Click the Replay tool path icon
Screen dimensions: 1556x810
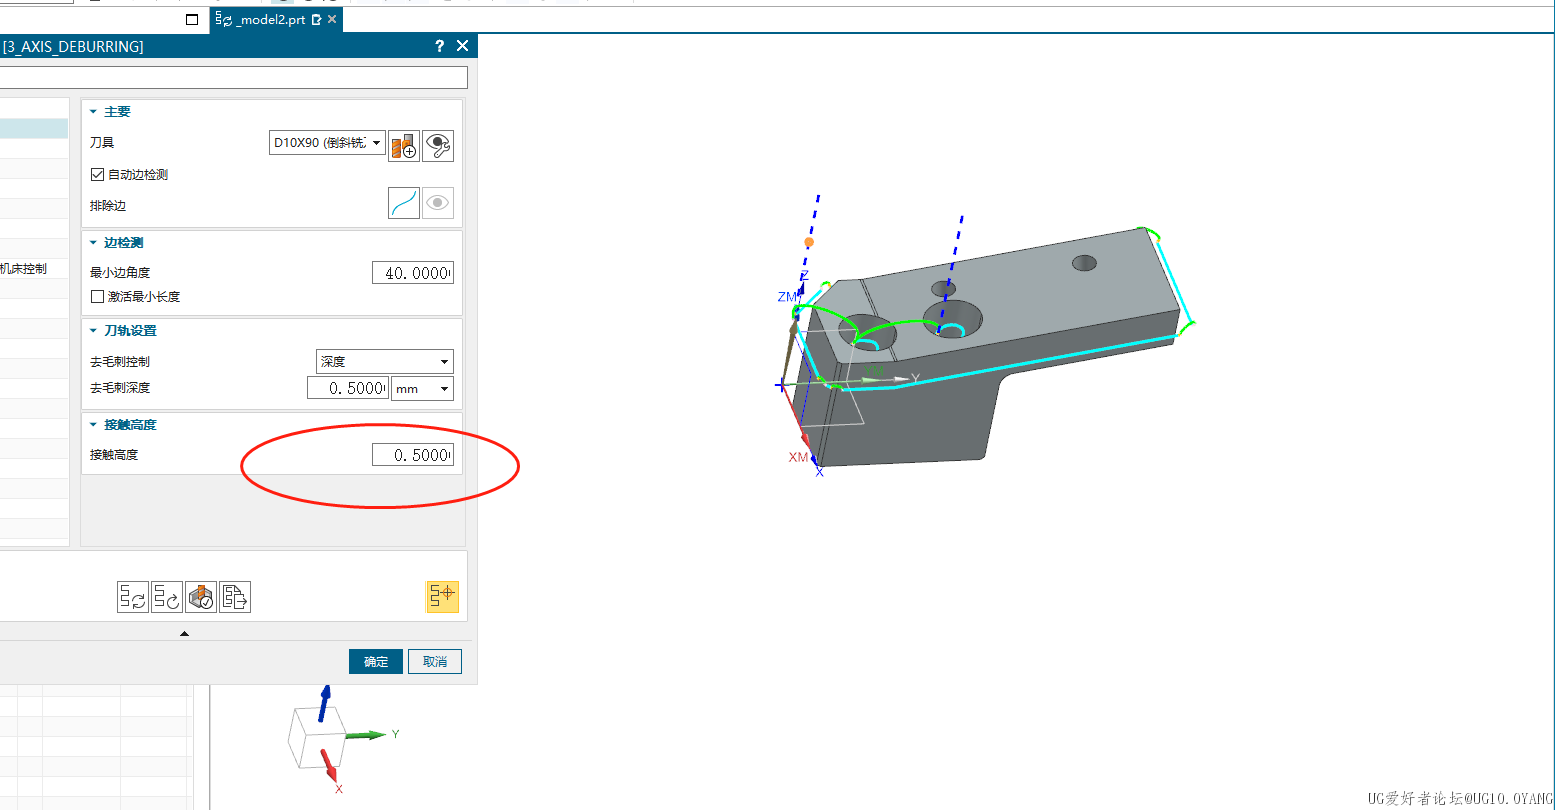click(167, 597)
